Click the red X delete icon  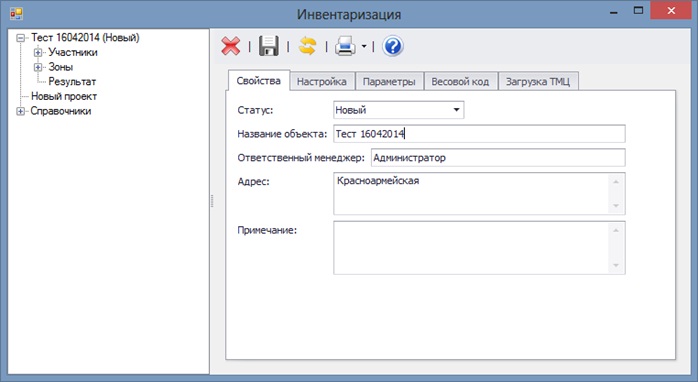pyautogui.click(x=231, y=46)
